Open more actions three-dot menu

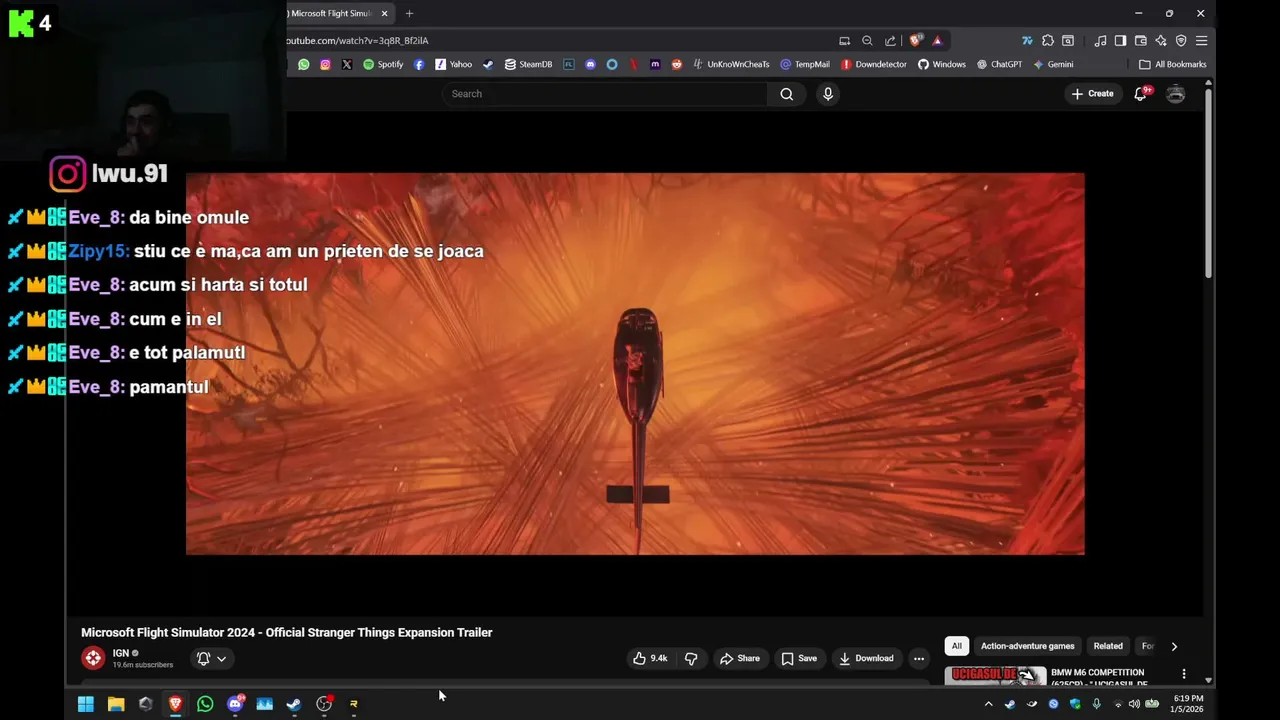pyautogui.click(x=919, y=658)
